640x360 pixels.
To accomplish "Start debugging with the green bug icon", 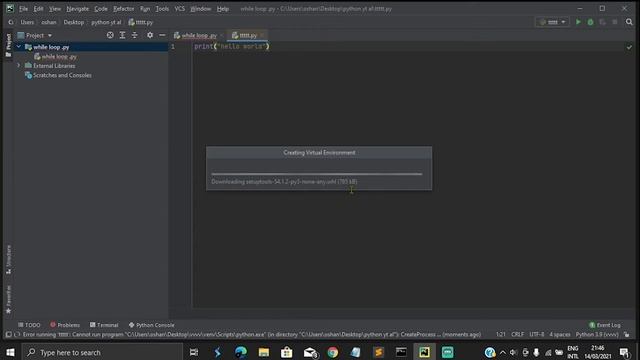I will [x=590, y=22].
